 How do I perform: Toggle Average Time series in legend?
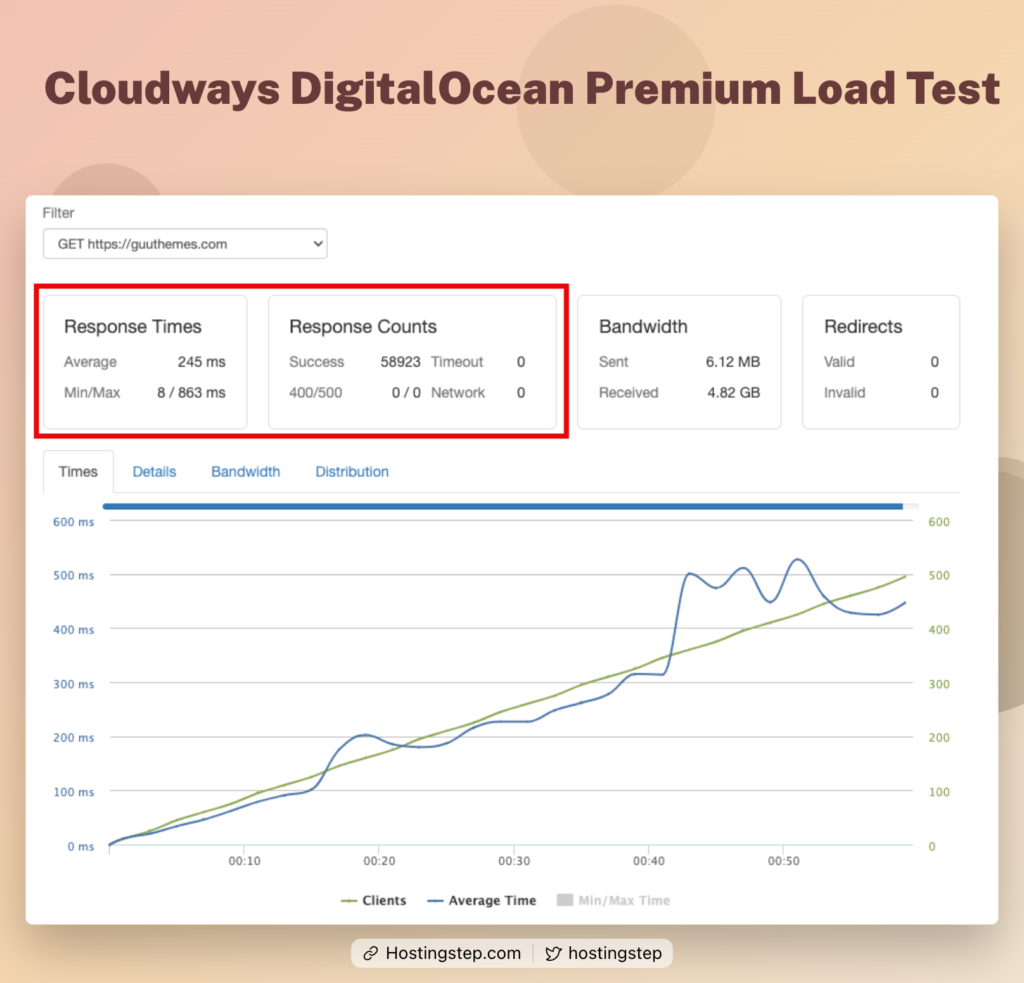(x=482, y=900)
